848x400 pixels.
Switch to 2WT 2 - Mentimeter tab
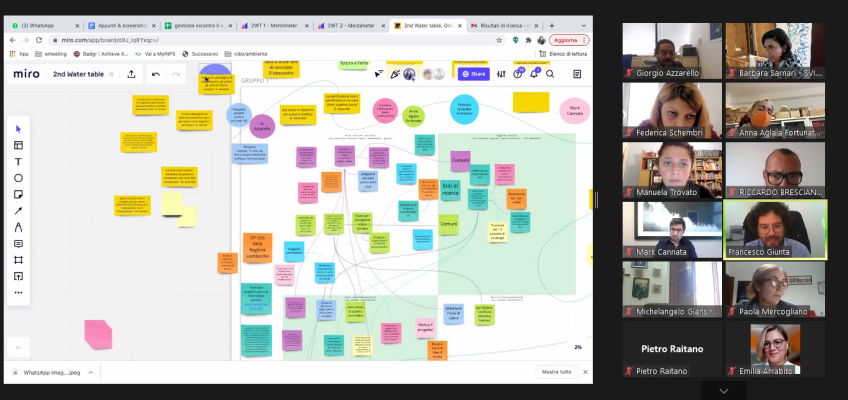[353, 25]
